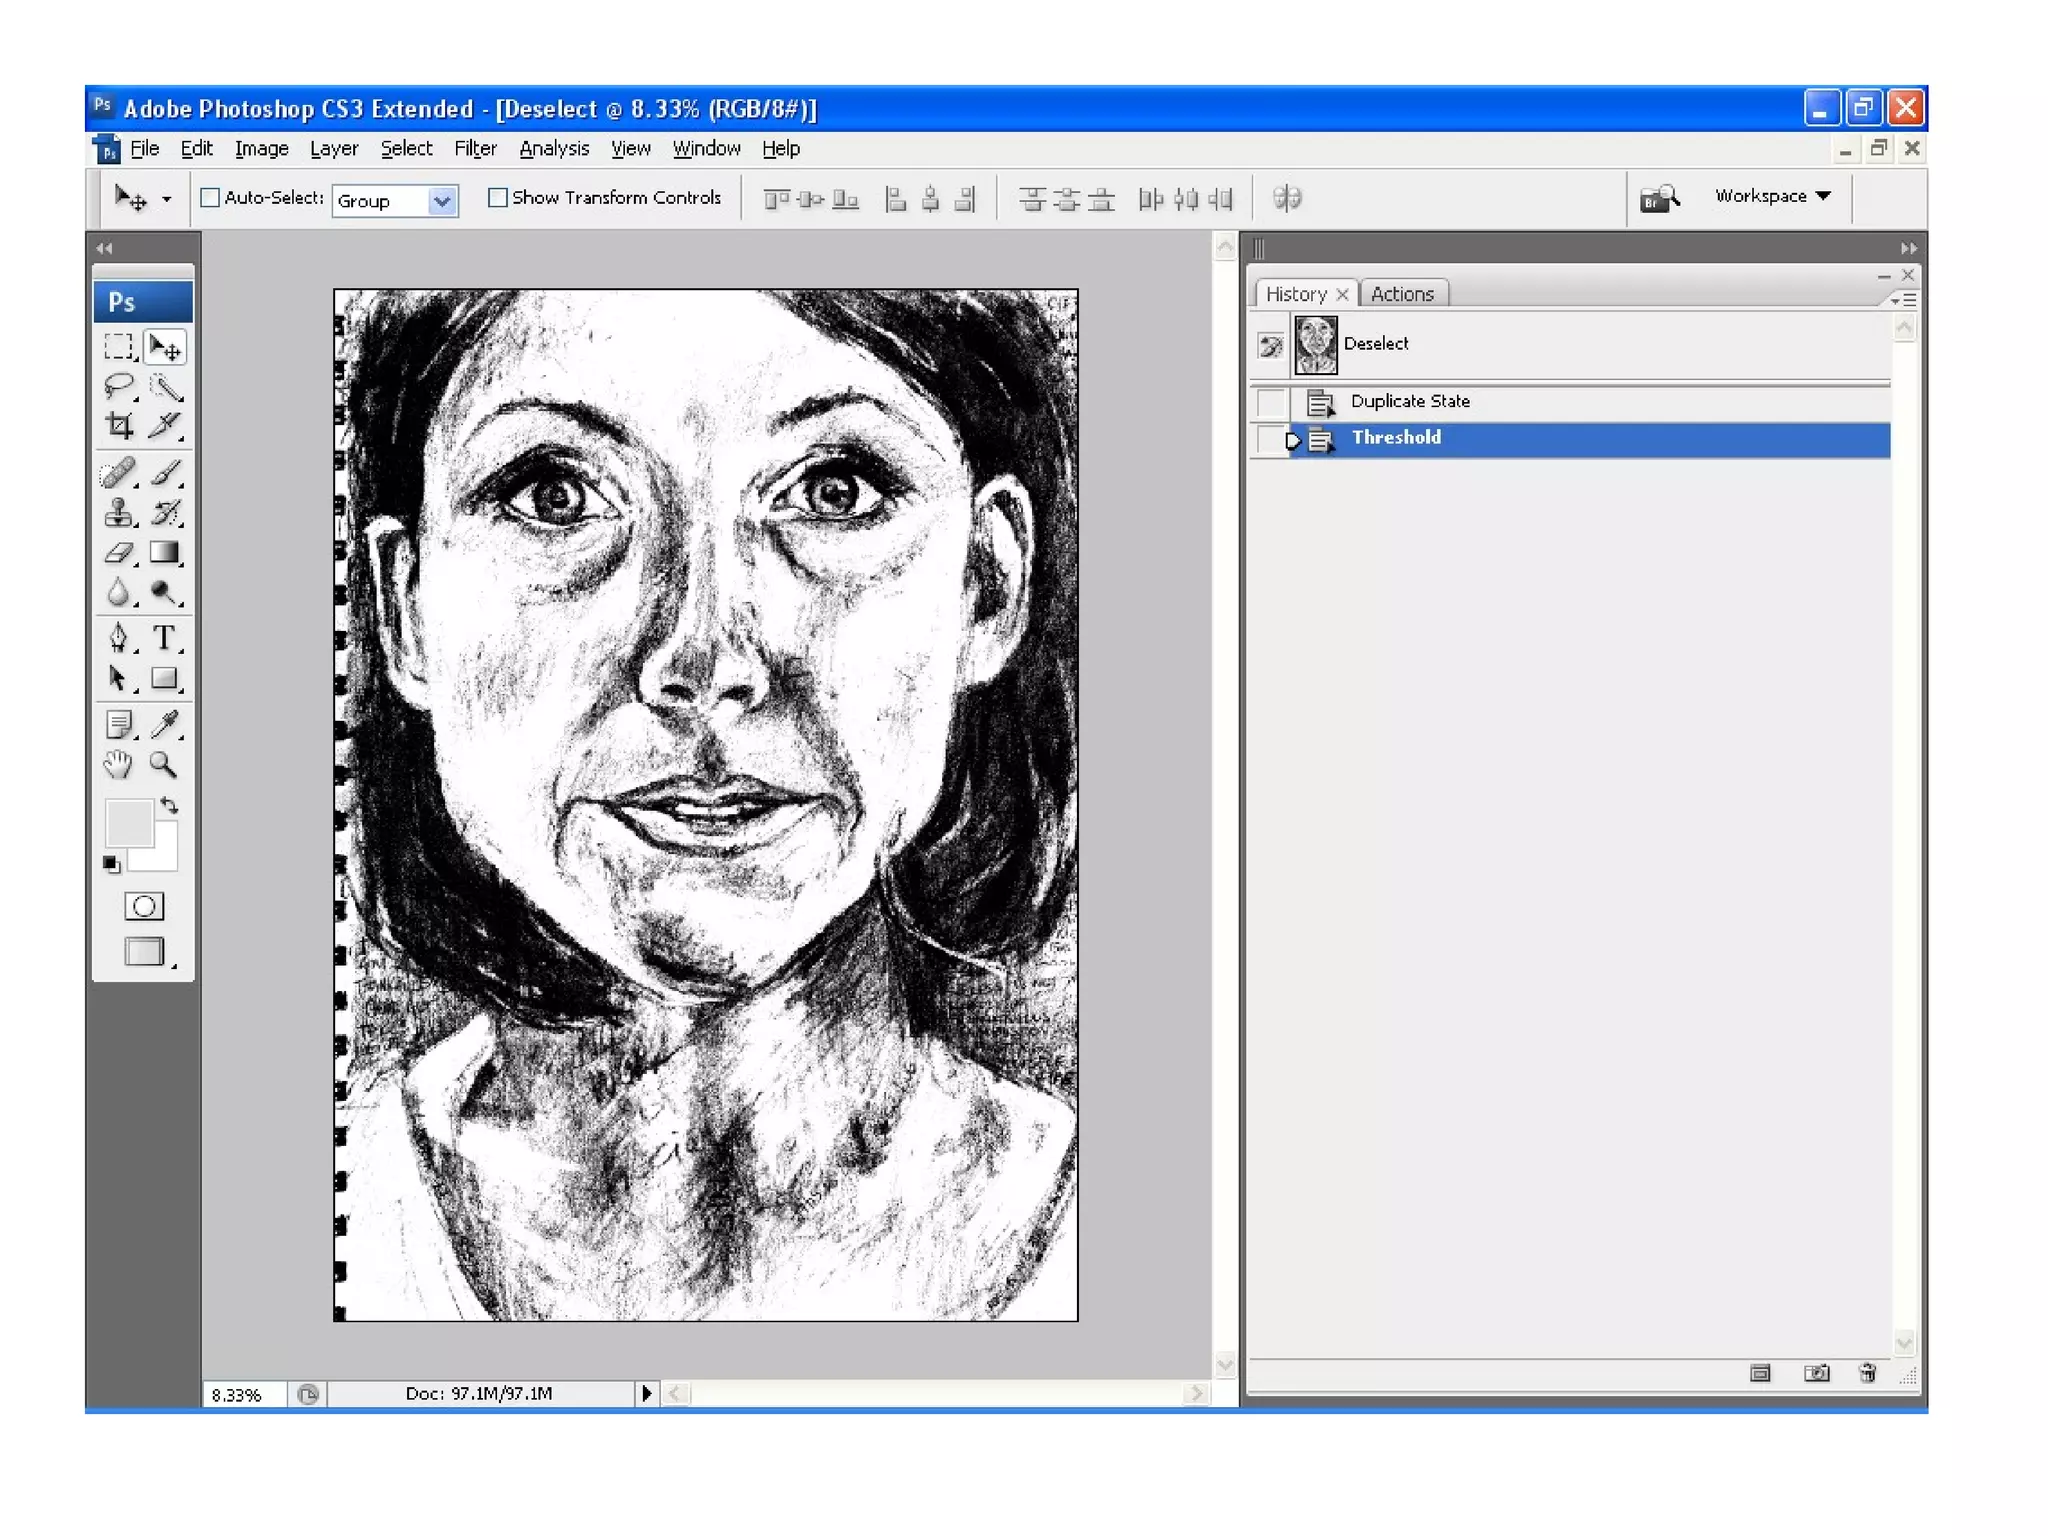
Task: Select the Lasso tool
Action: click(x=119, y=387)
